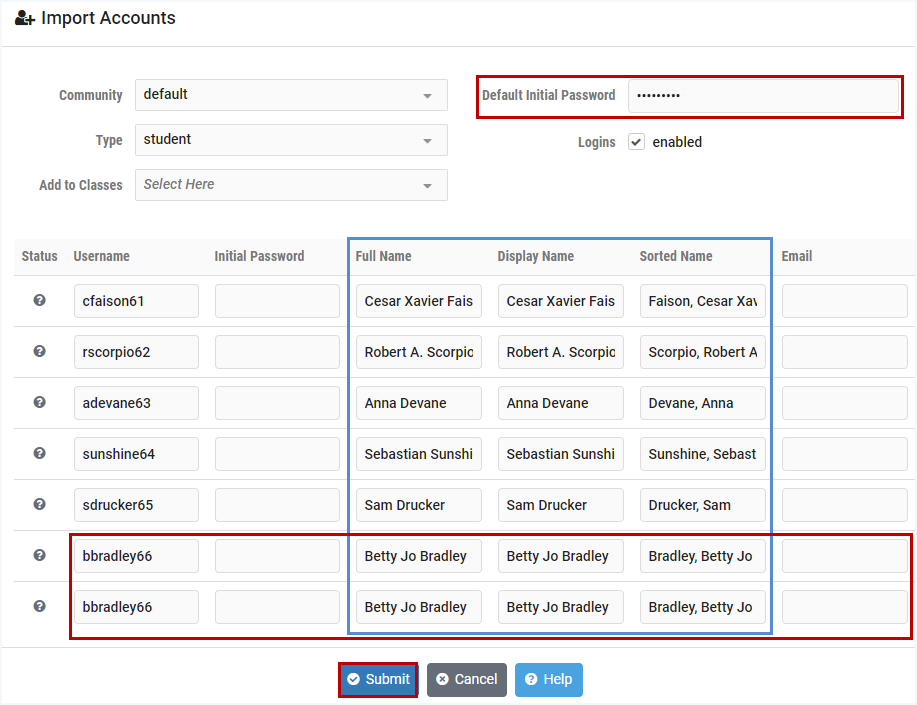Click the status icon for sunshine64 row

[x=40, y=453]
